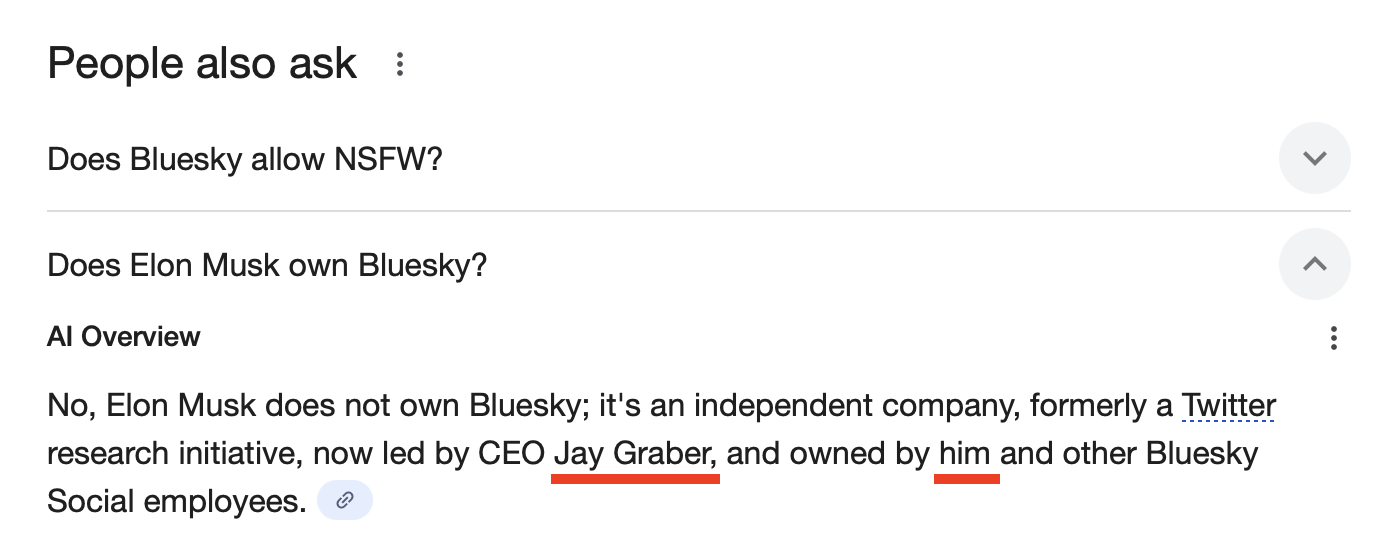The image size is (1392, 560).
Task: Click the 'People also ask' heading
Action: (202, 64)
